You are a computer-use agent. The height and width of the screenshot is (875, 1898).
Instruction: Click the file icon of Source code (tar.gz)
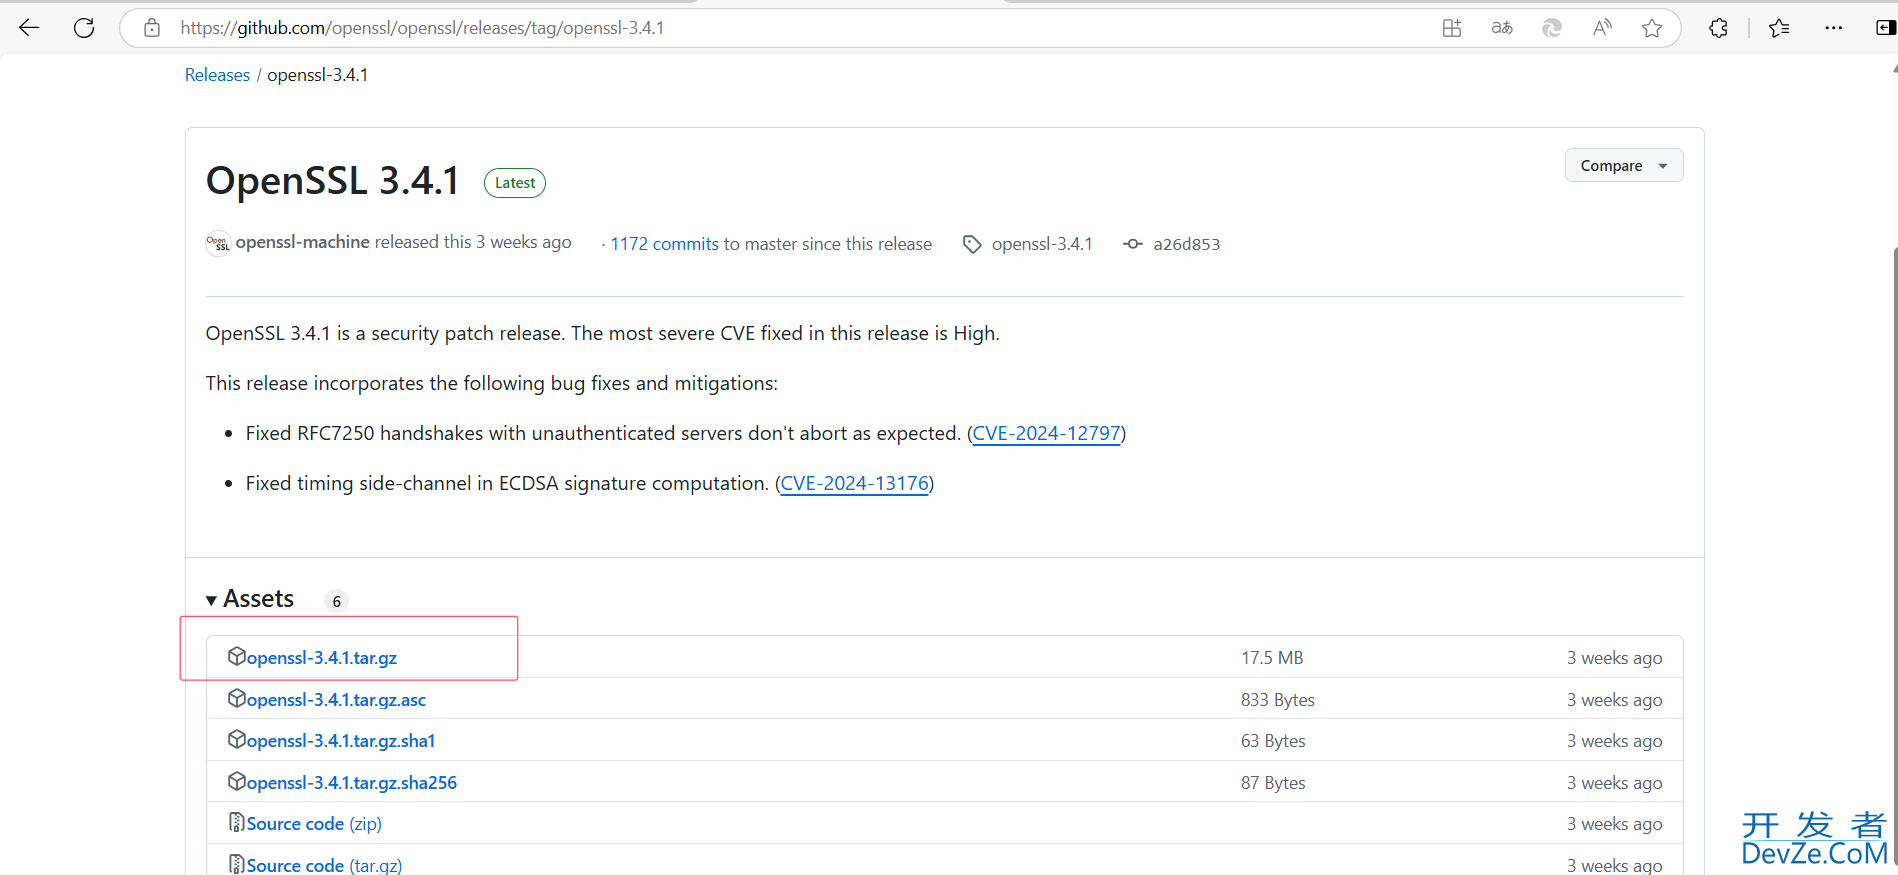coord(237,864)
